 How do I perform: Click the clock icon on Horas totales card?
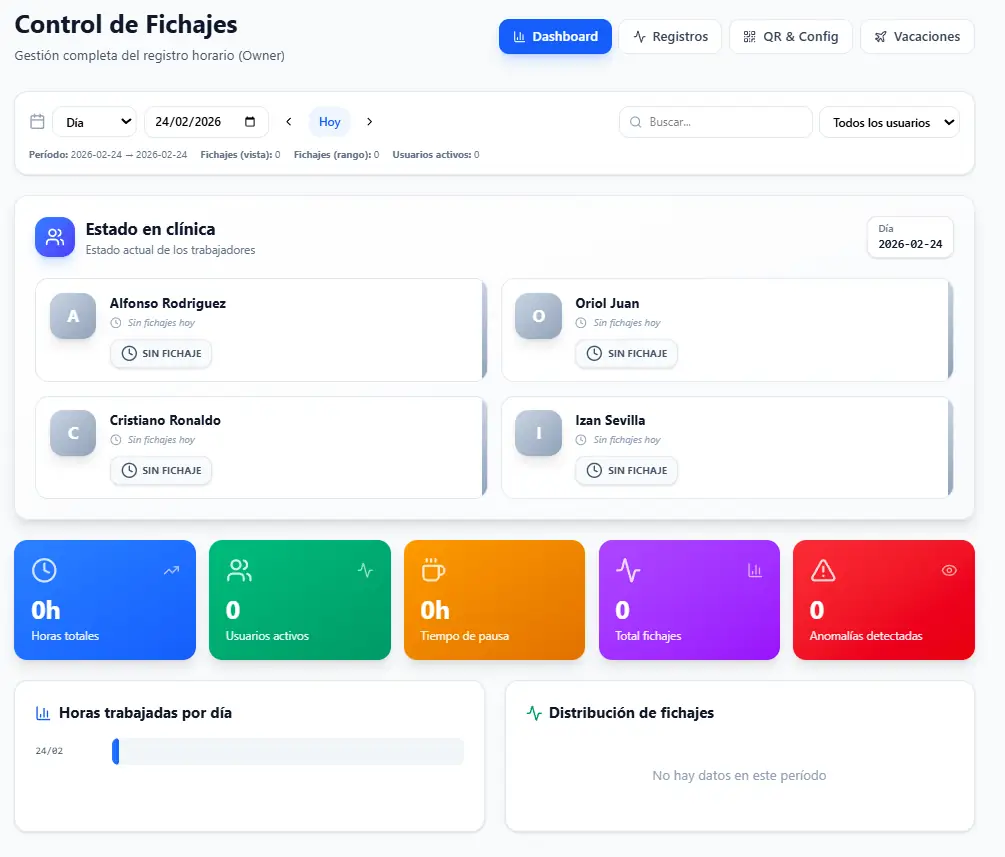point(44,570)
